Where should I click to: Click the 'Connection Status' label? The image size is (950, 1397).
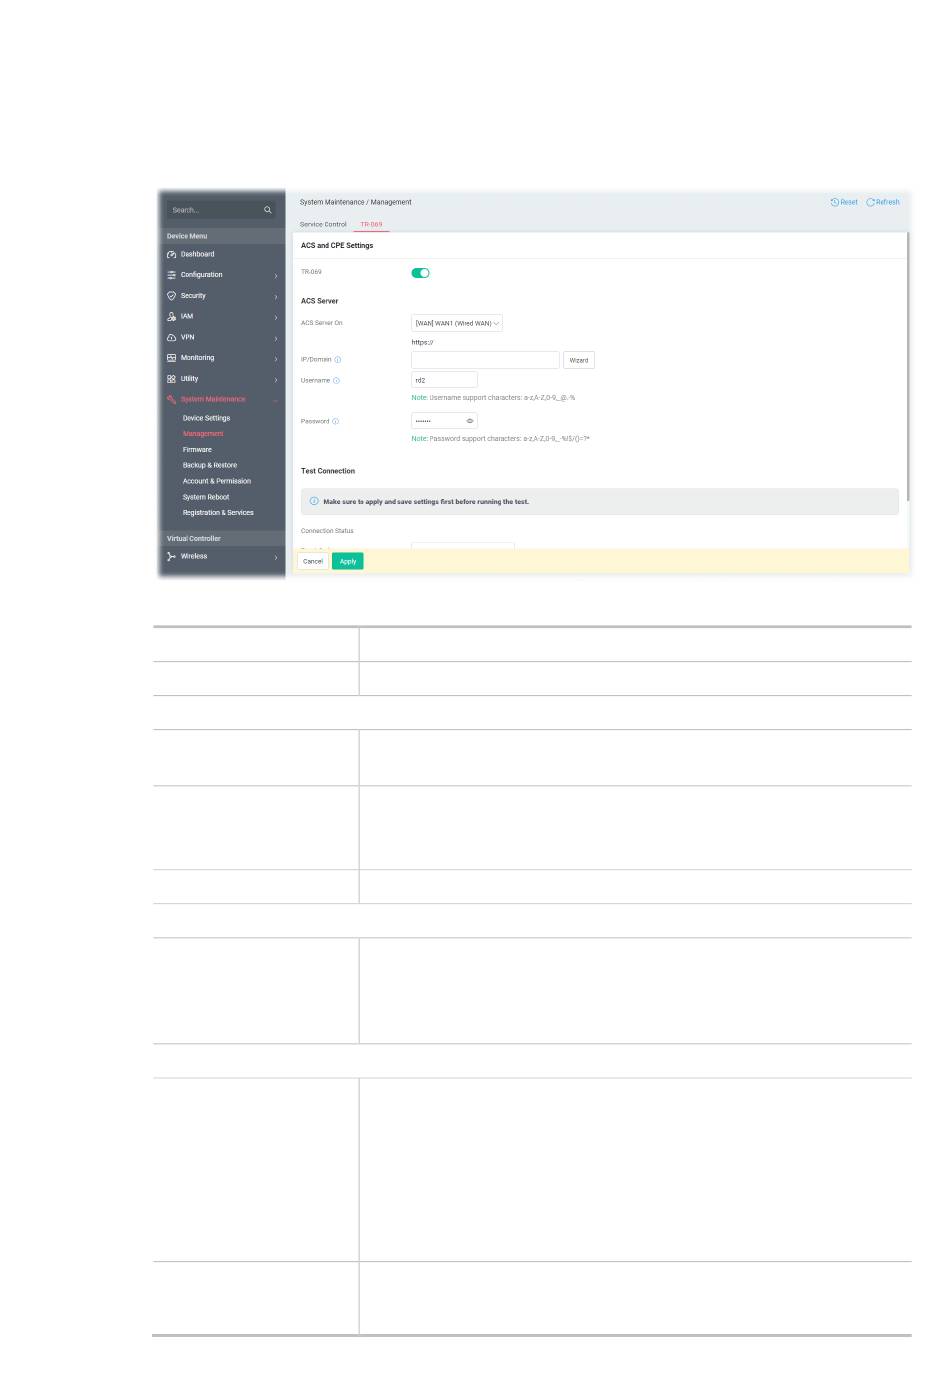(x=327, y=531)
